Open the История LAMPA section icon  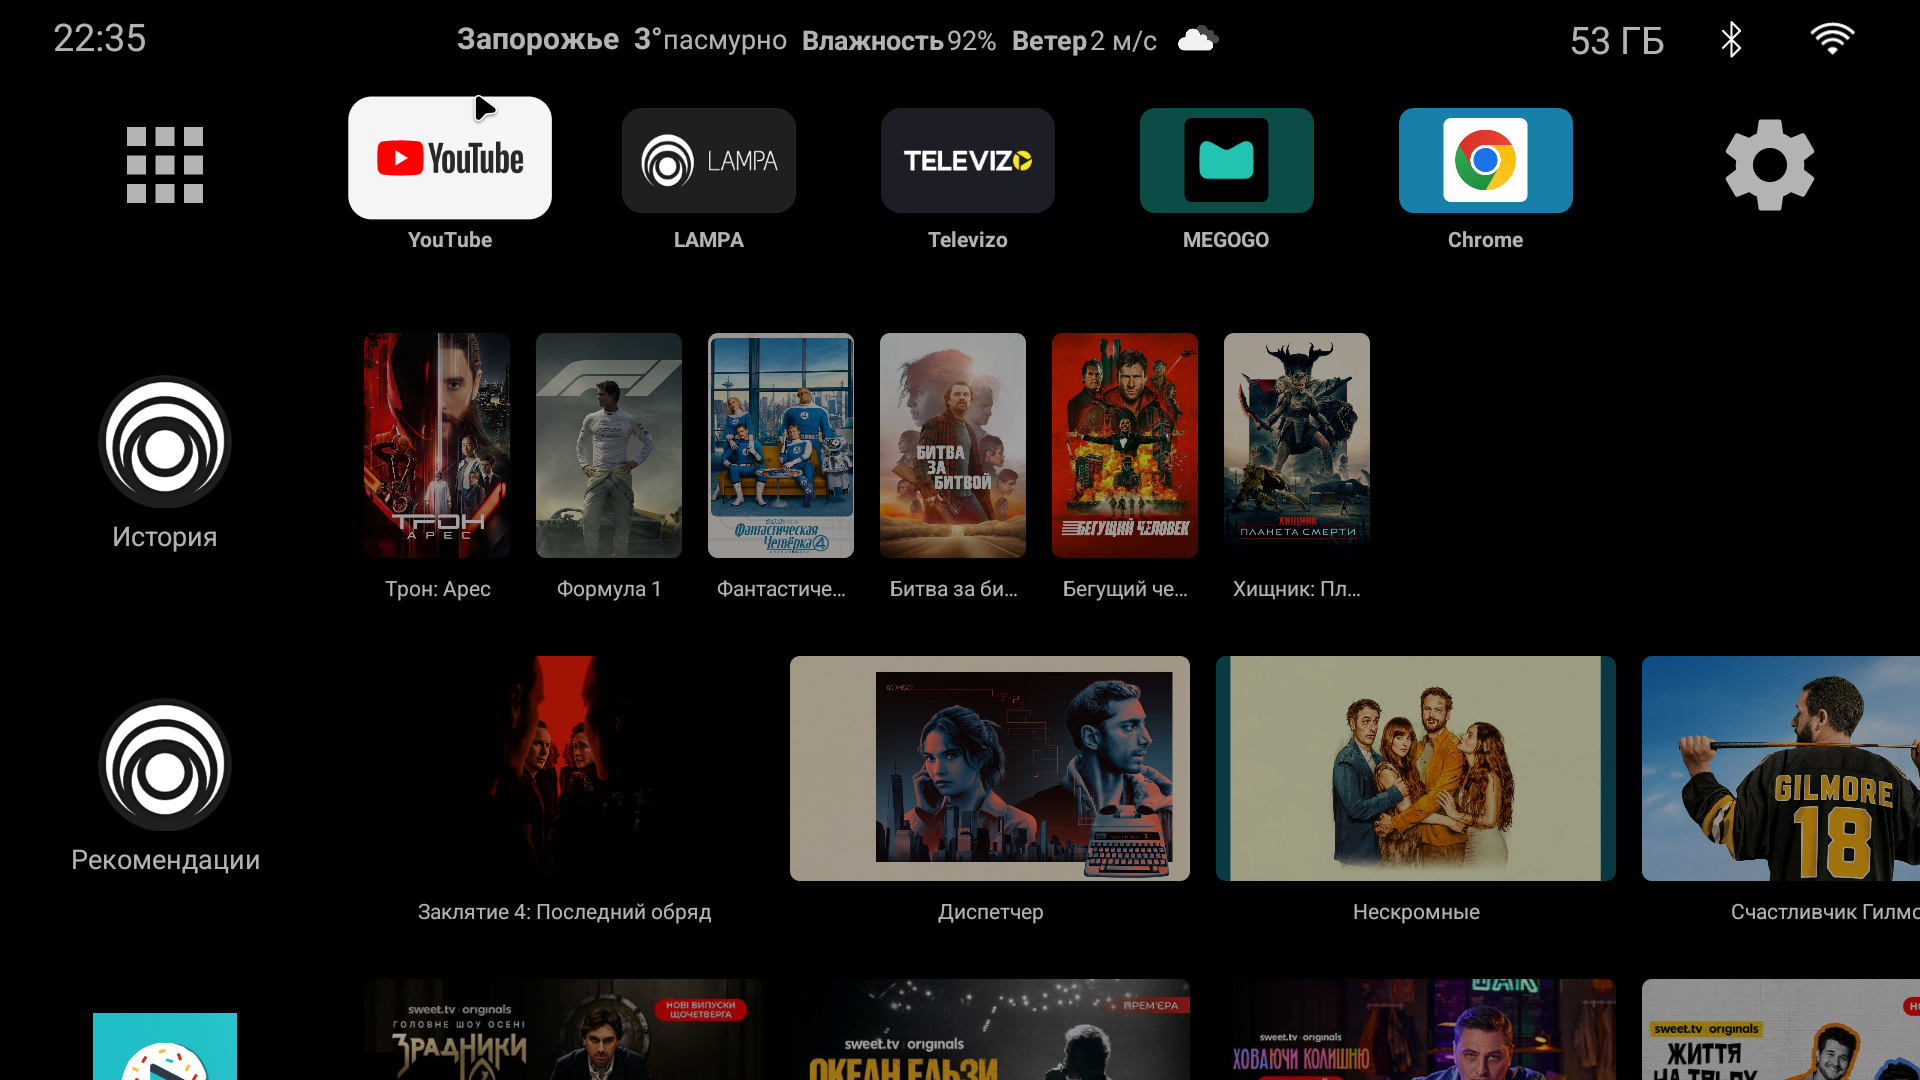coord(165,442)
